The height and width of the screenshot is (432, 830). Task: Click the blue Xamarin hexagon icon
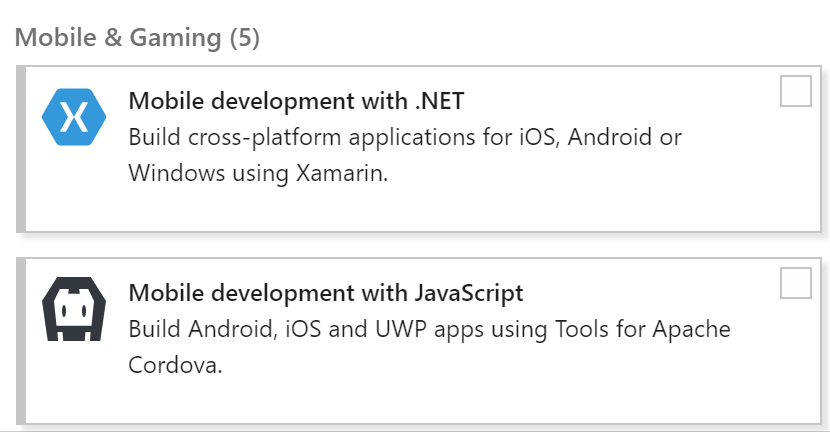point(73,118)
